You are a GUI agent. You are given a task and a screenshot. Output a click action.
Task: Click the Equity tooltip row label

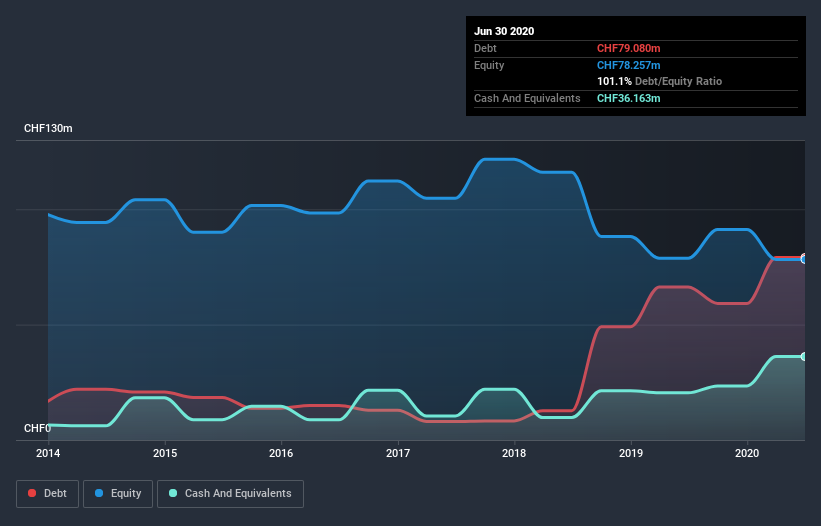pos(489,65)
